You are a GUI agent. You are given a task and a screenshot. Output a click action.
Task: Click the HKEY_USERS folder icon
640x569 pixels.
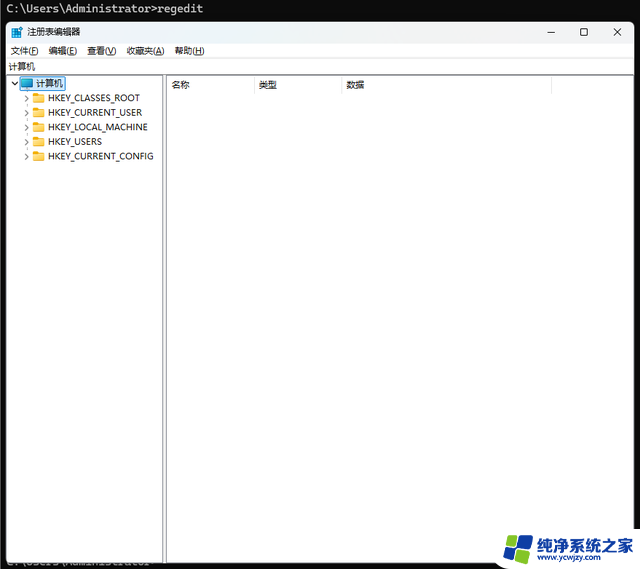[38, 142]
